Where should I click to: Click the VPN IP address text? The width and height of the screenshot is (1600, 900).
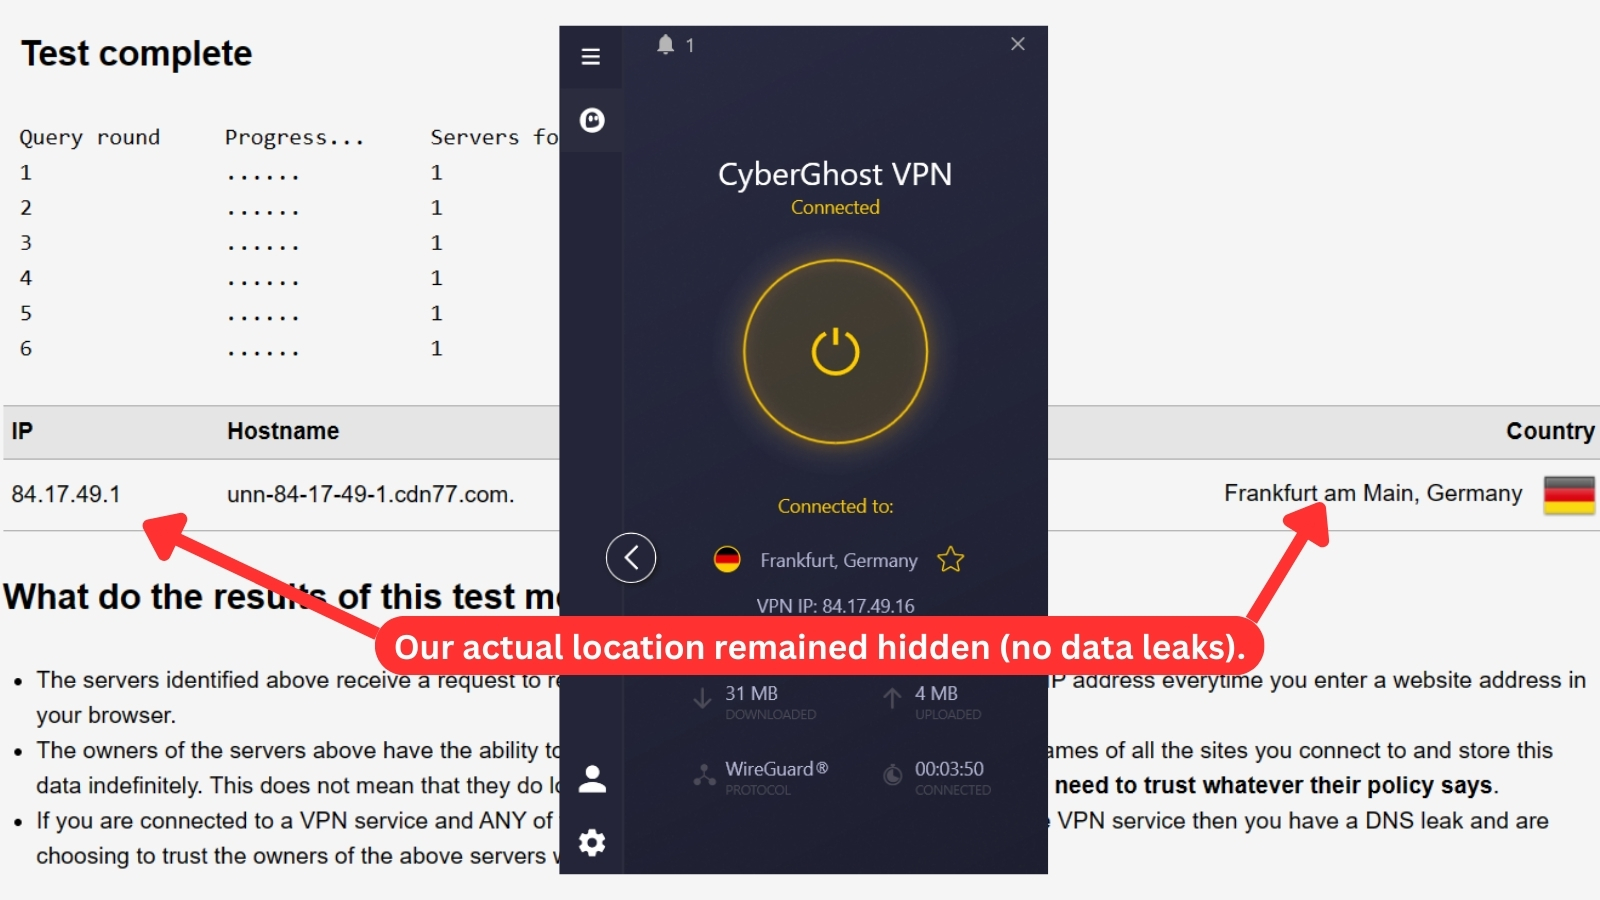(x=835, y=606)
